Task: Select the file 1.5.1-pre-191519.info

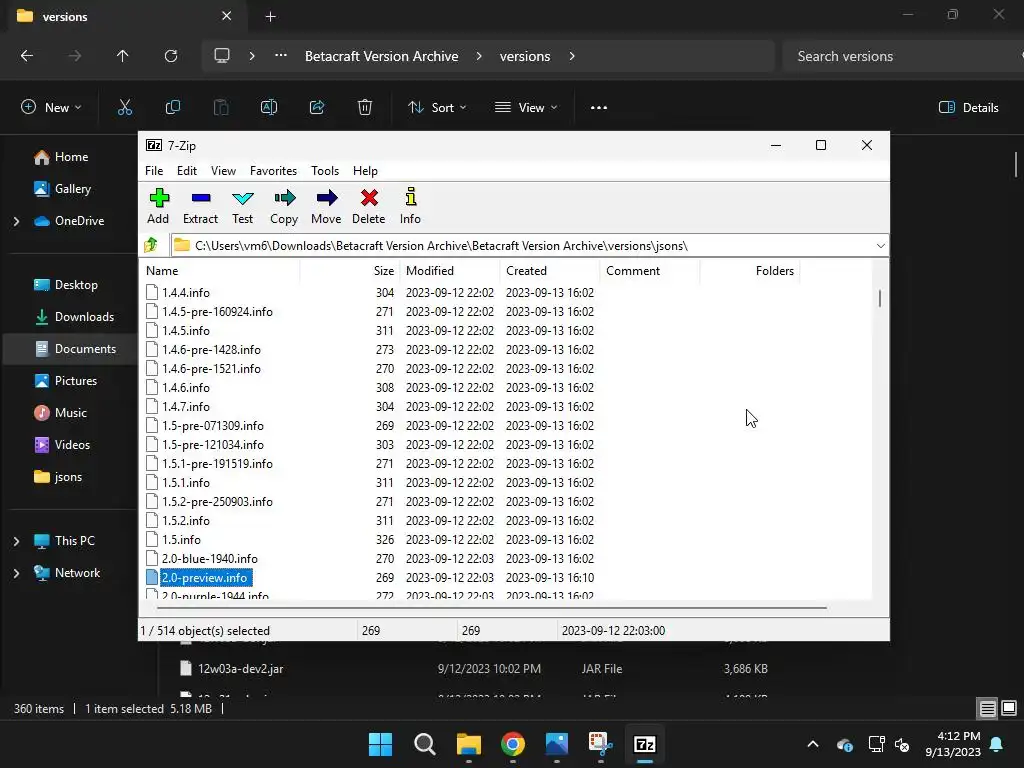Action: point(217,463)
